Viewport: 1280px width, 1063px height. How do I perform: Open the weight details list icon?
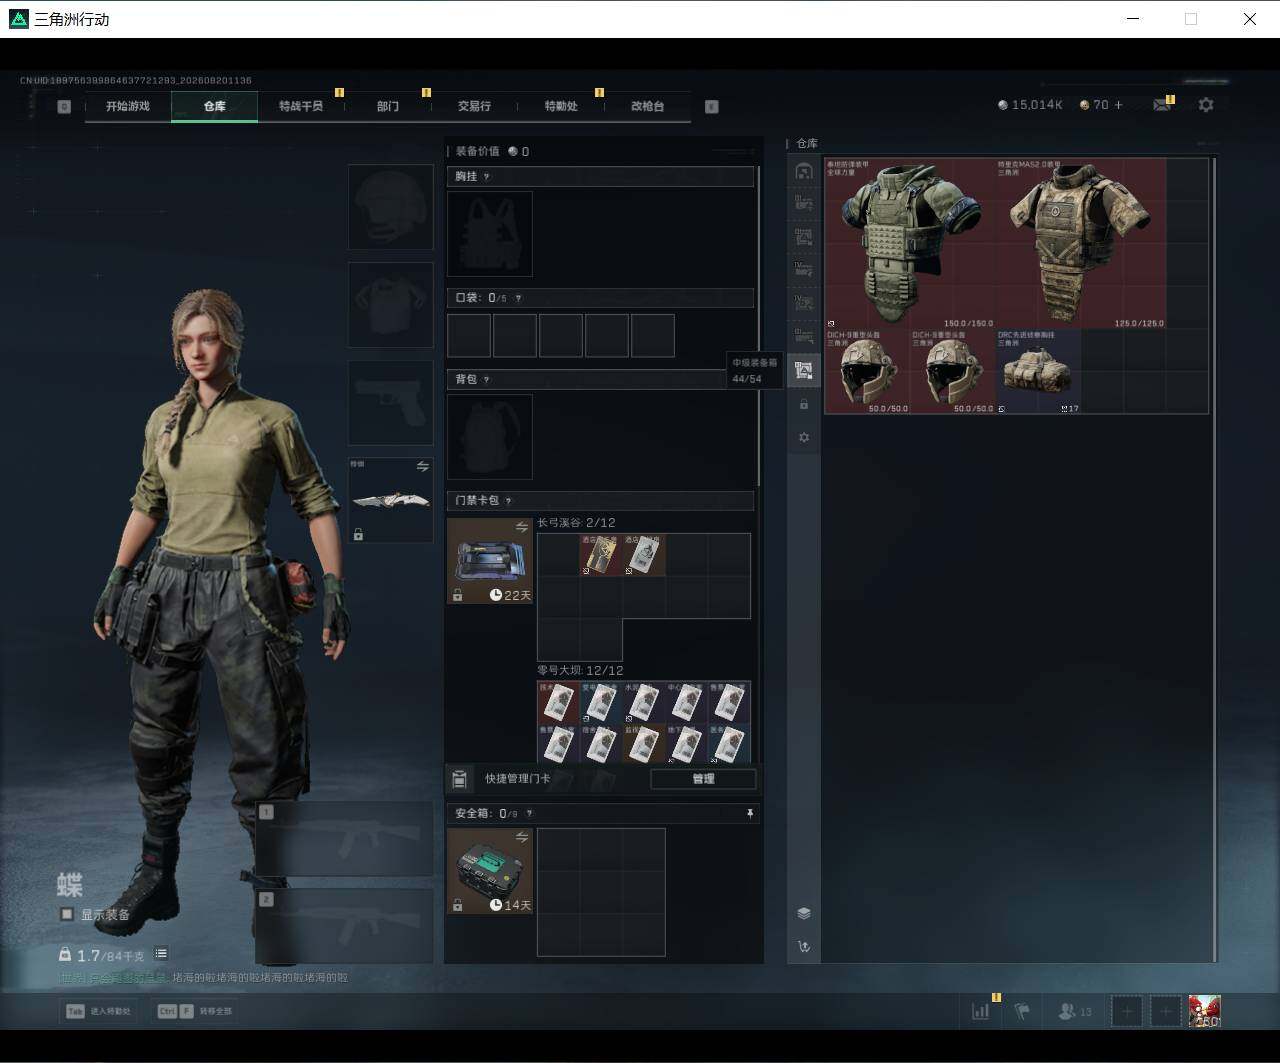pyautogui.click(x=161, y=954)
